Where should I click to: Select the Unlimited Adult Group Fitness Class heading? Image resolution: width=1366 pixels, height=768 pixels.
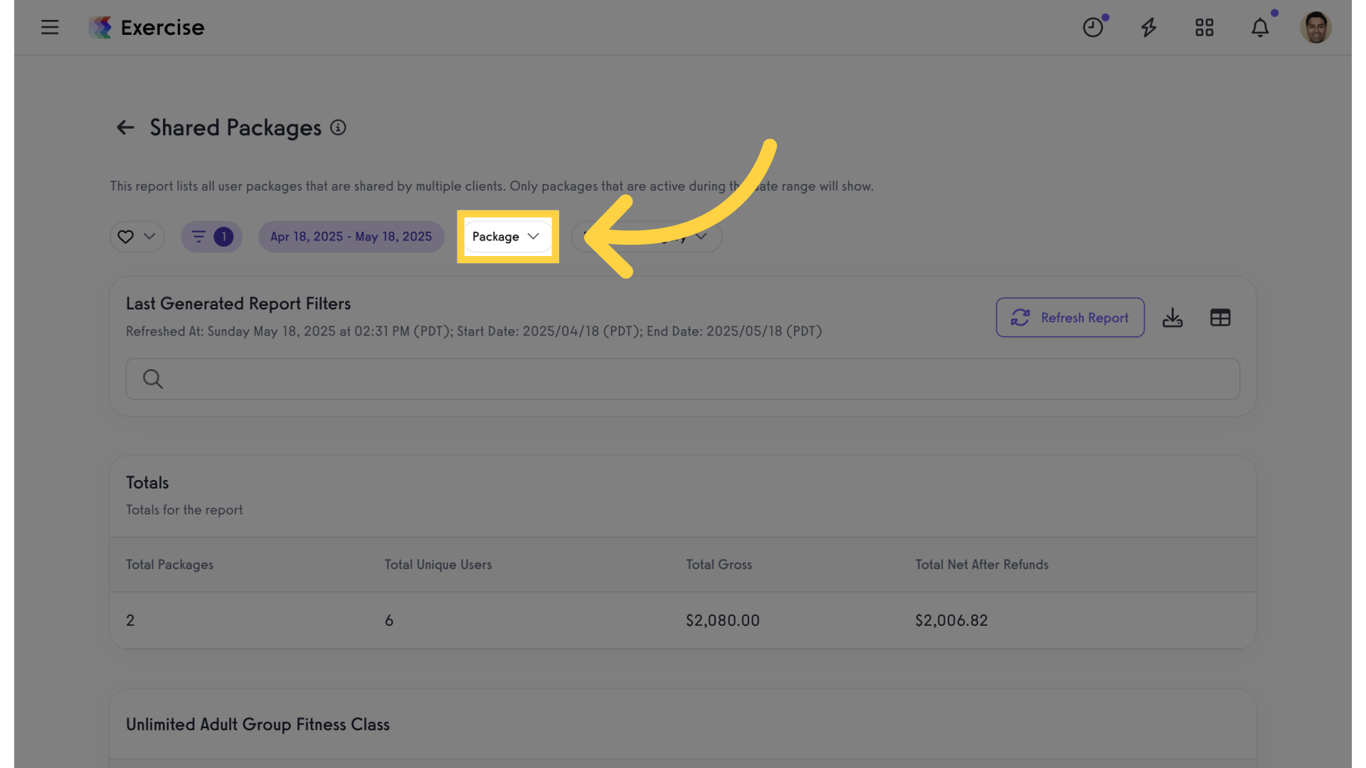pyautogui.click(x=258, y=724)
